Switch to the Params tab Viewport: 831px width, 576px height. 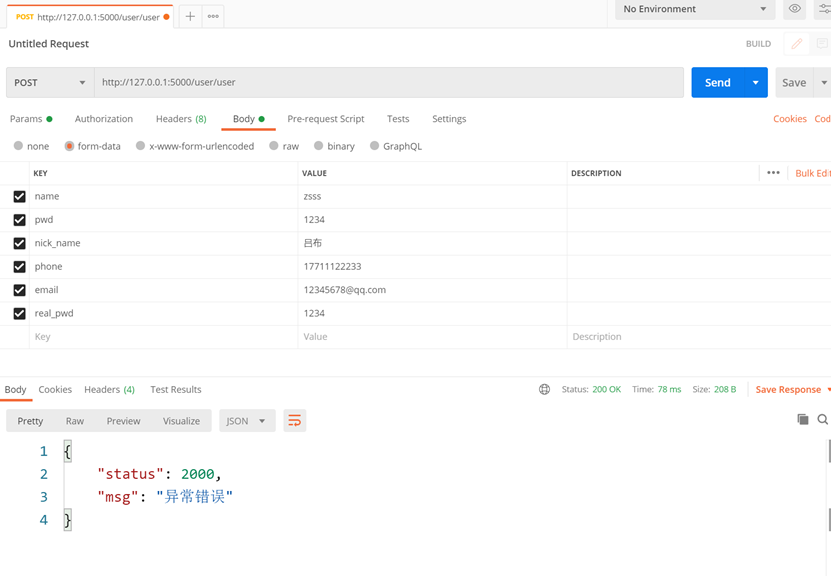[31, 119]
